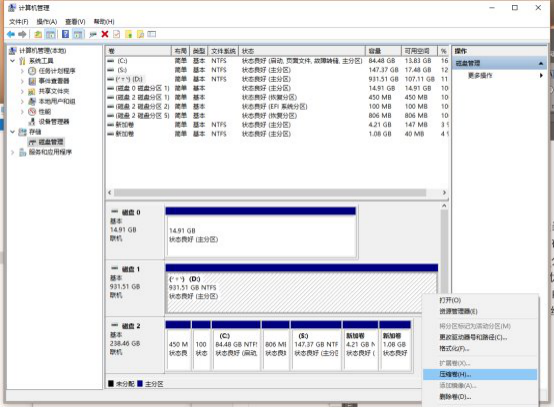554x409 pixels.
Task: Expand the 服务和应用程序 tree node
Action: (13, 152)
